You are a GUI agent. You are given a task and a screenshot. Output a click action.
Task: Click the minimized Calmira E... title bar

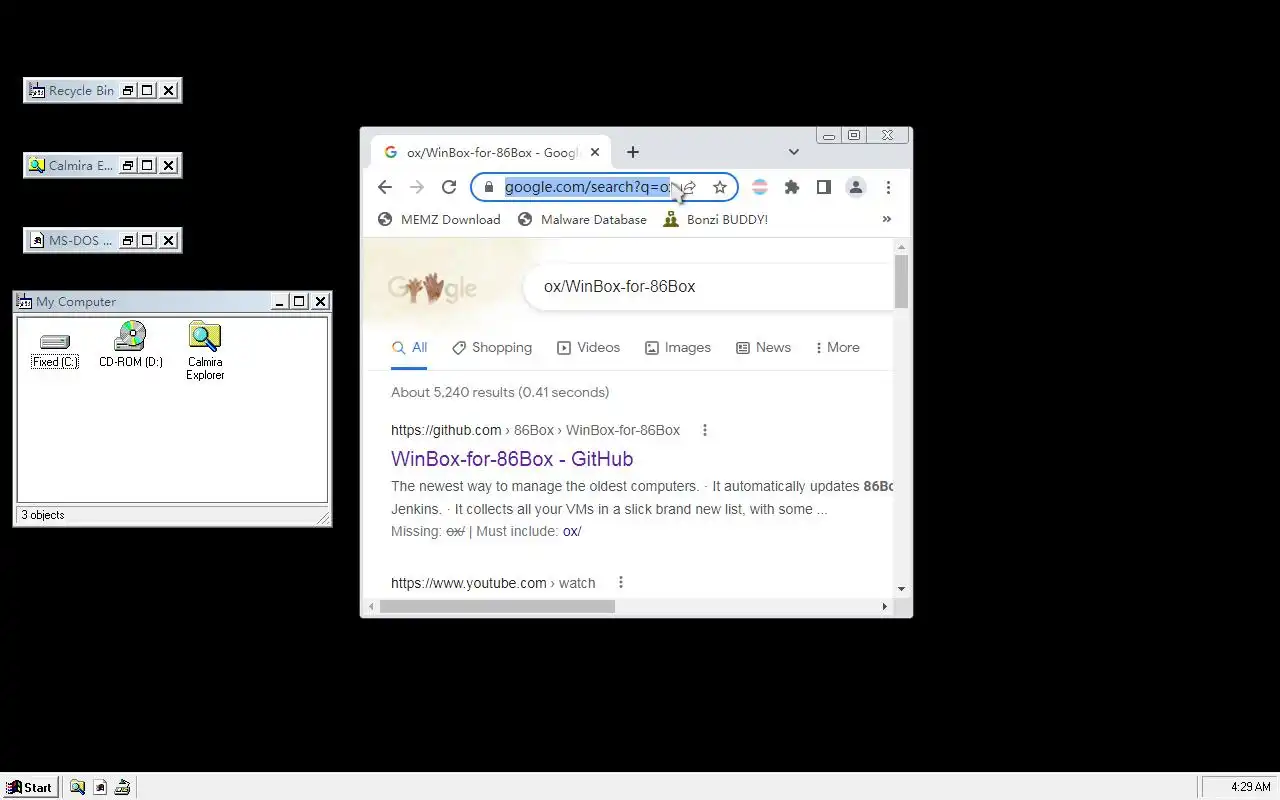point(81,165)
